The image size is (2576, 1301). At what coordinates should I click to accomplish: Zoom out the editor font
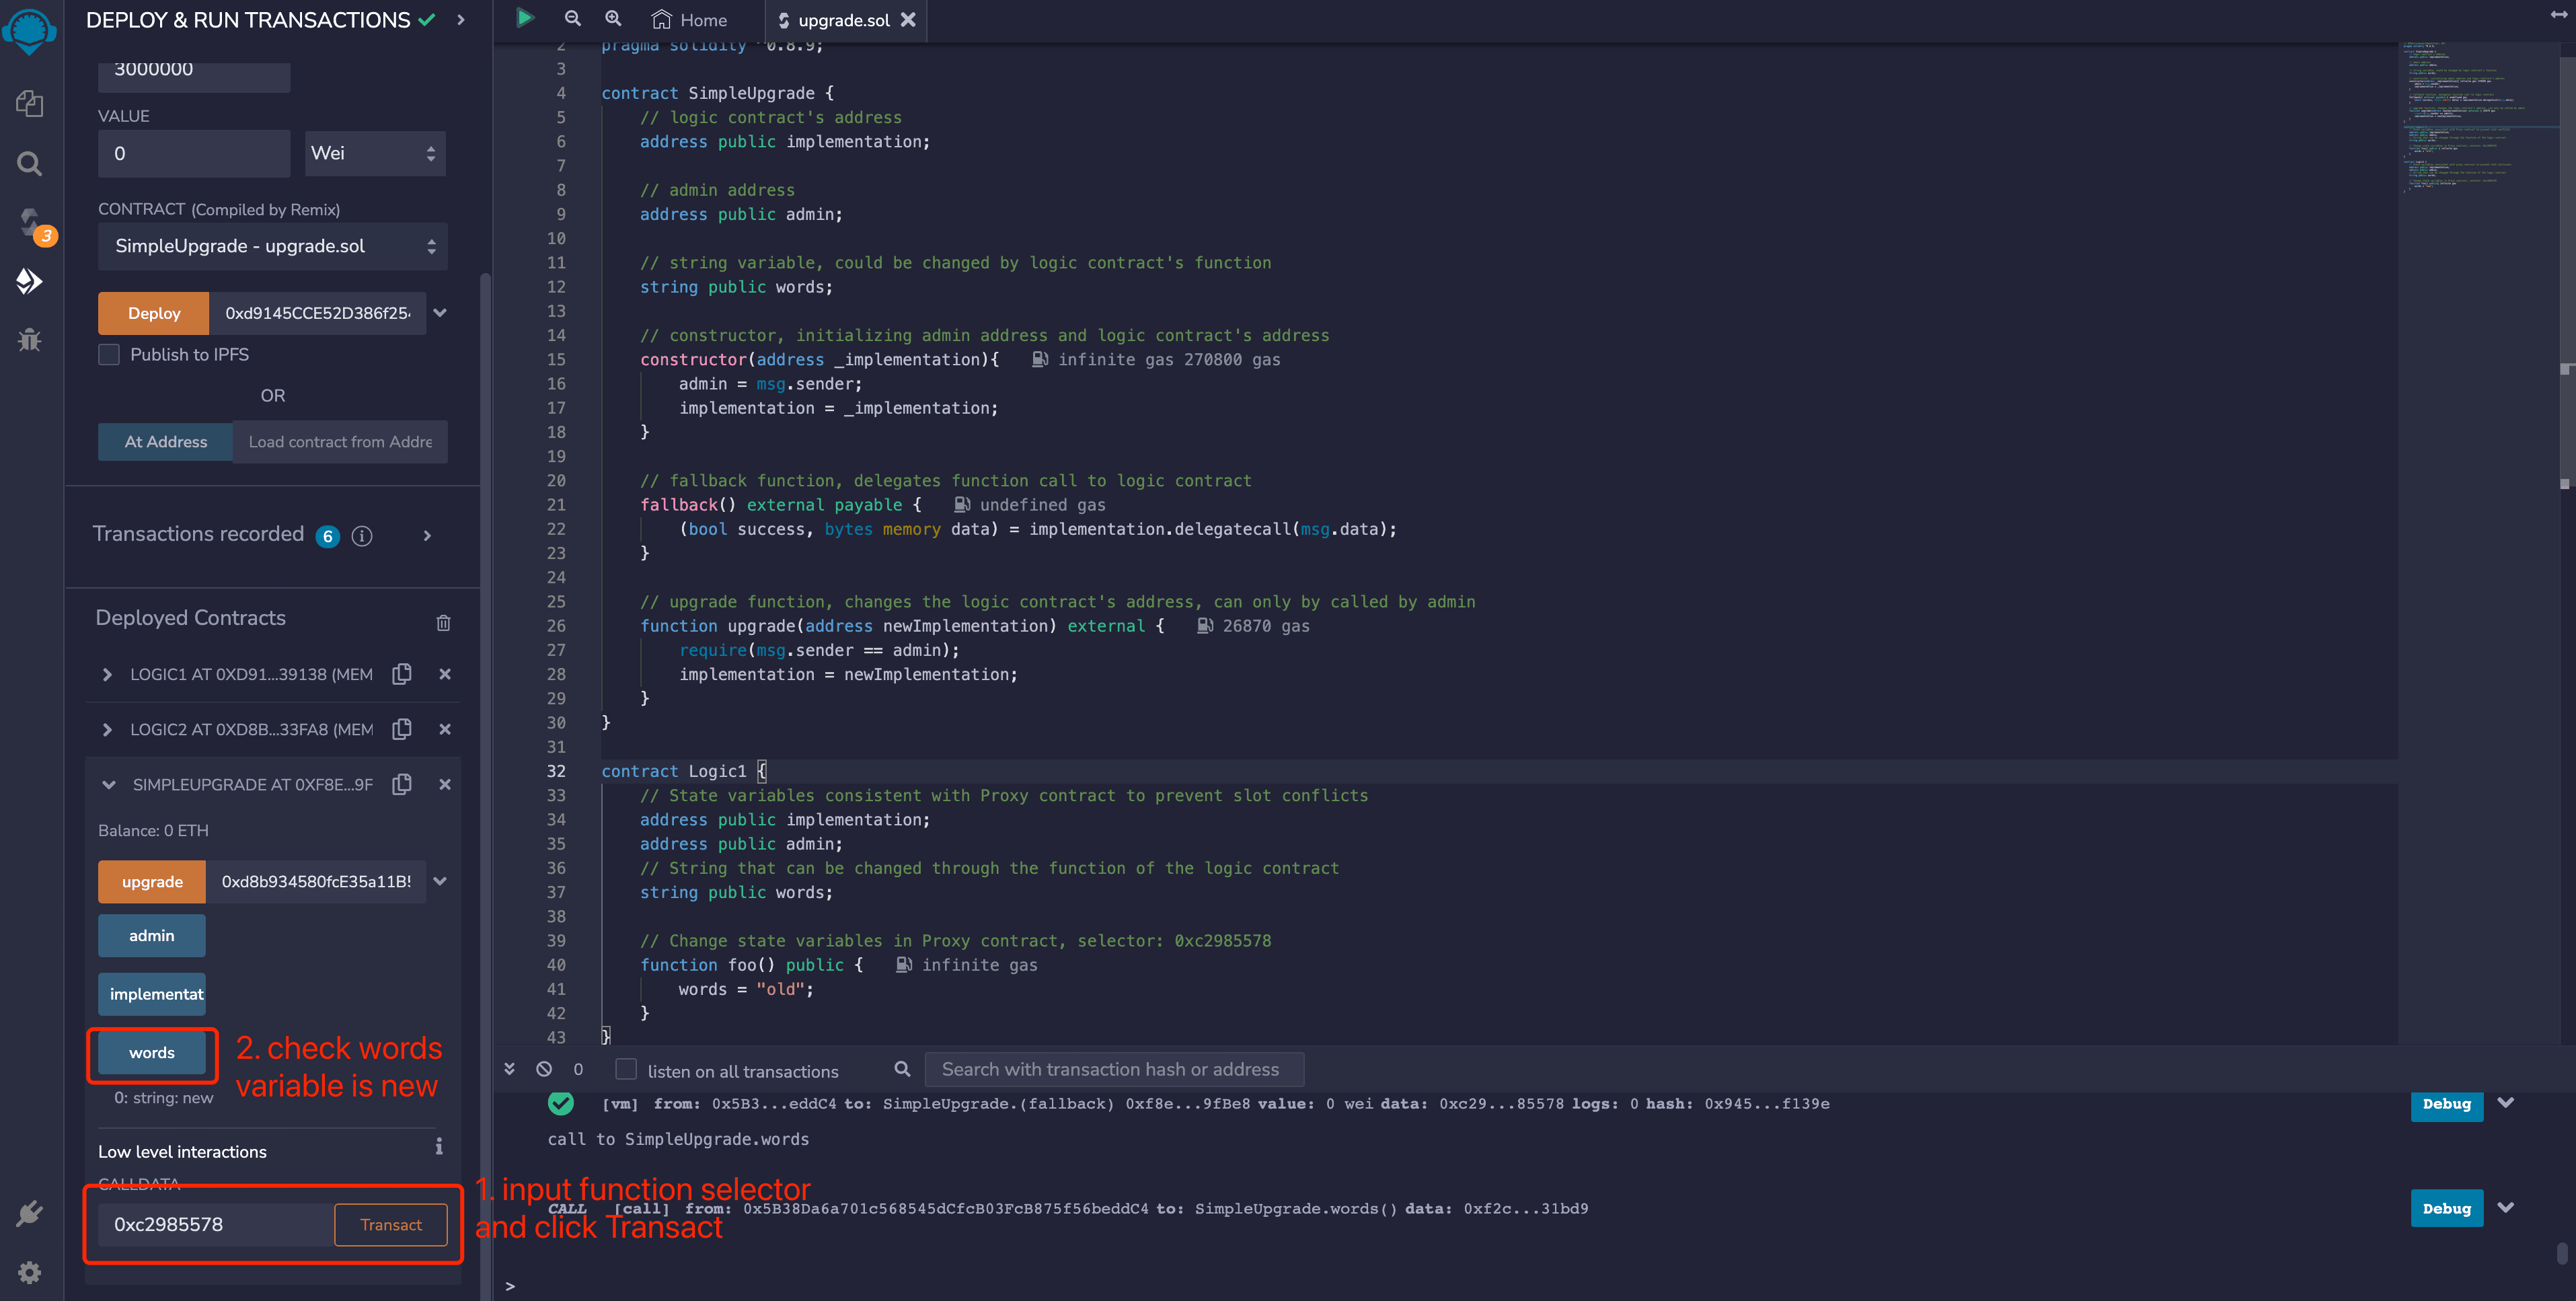pyautogui.click(x=572, y=18)
